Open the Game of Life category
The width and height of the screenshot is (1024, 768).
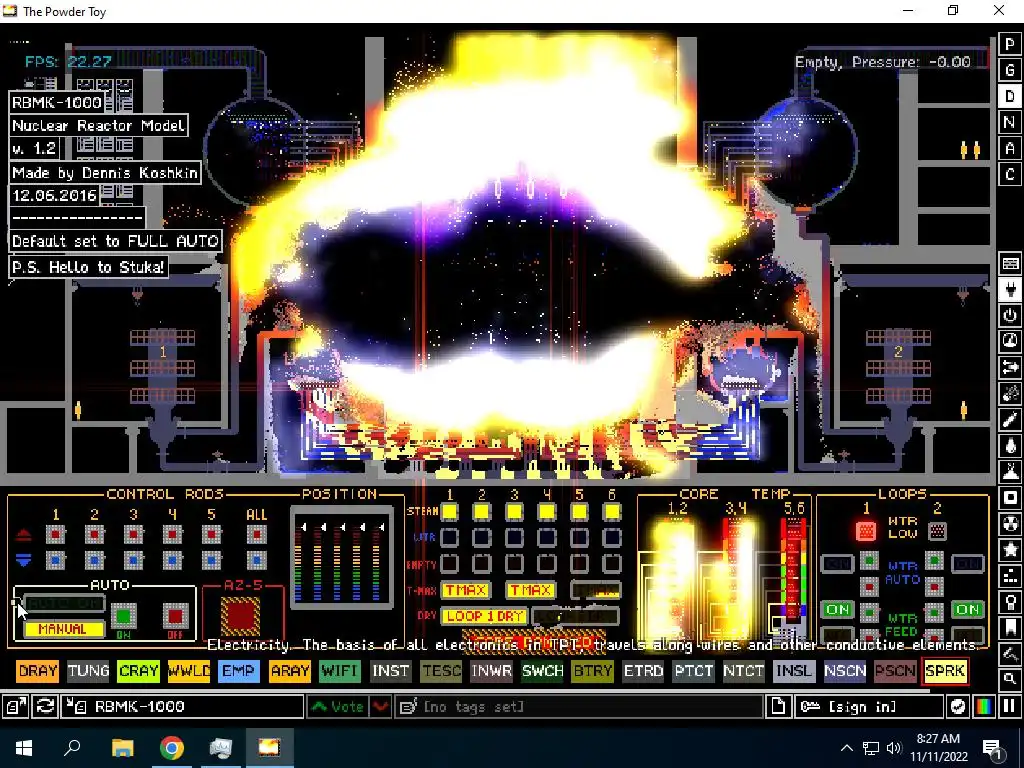pyautogui.click(x=1010, y=576)
